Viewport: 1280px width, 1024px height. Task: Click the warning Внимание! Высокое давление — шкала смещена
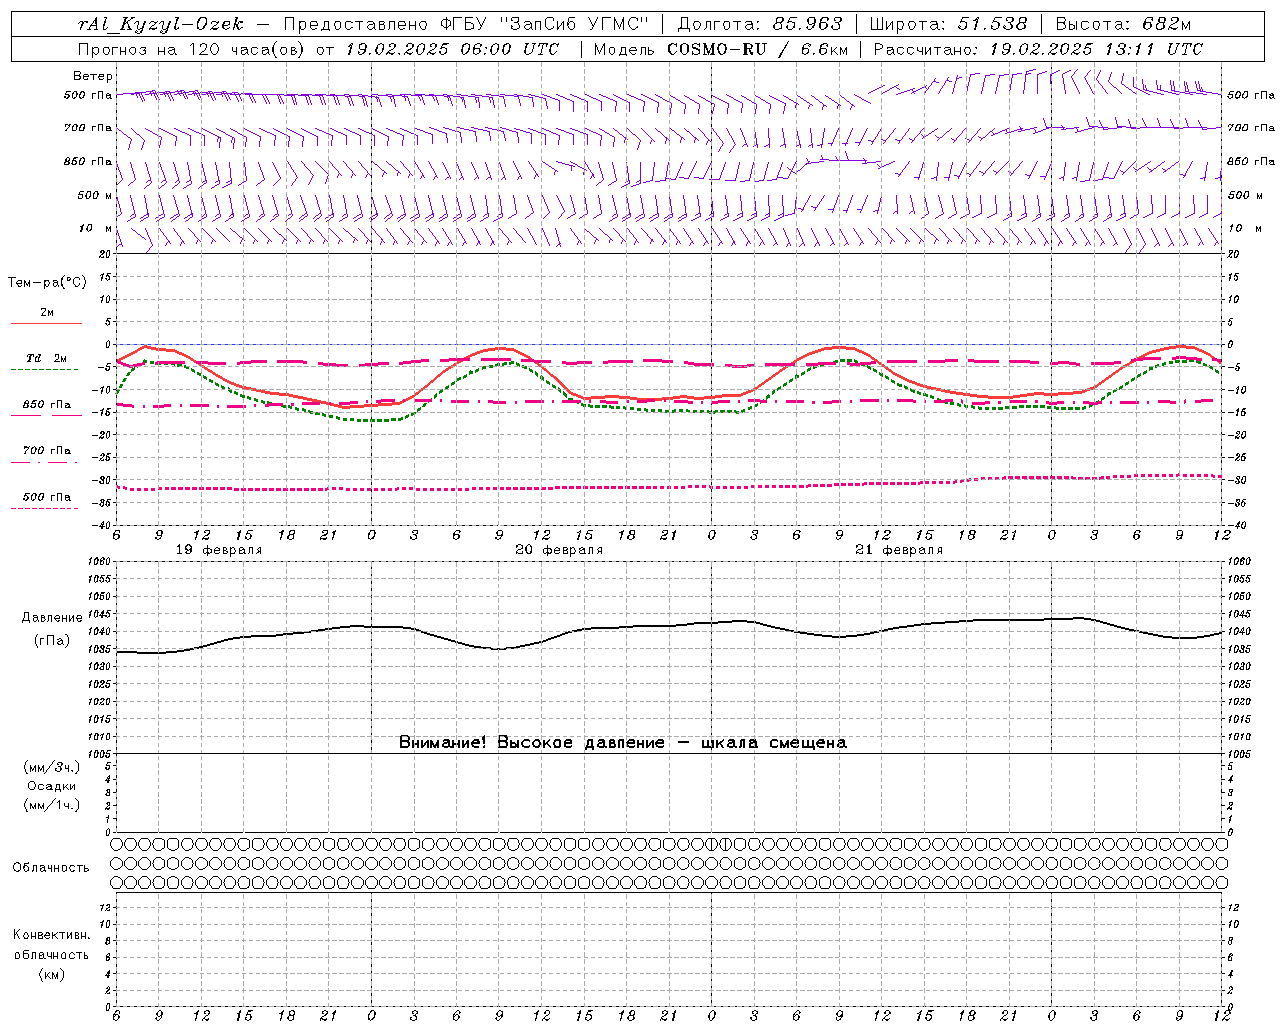(x=623, y=742)
